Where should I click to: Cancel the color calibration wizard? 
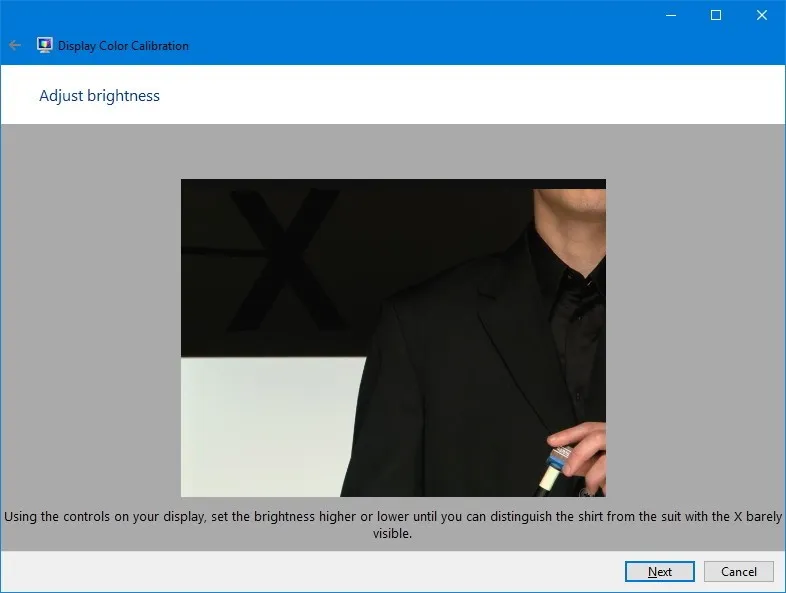[x=738, y=572]
